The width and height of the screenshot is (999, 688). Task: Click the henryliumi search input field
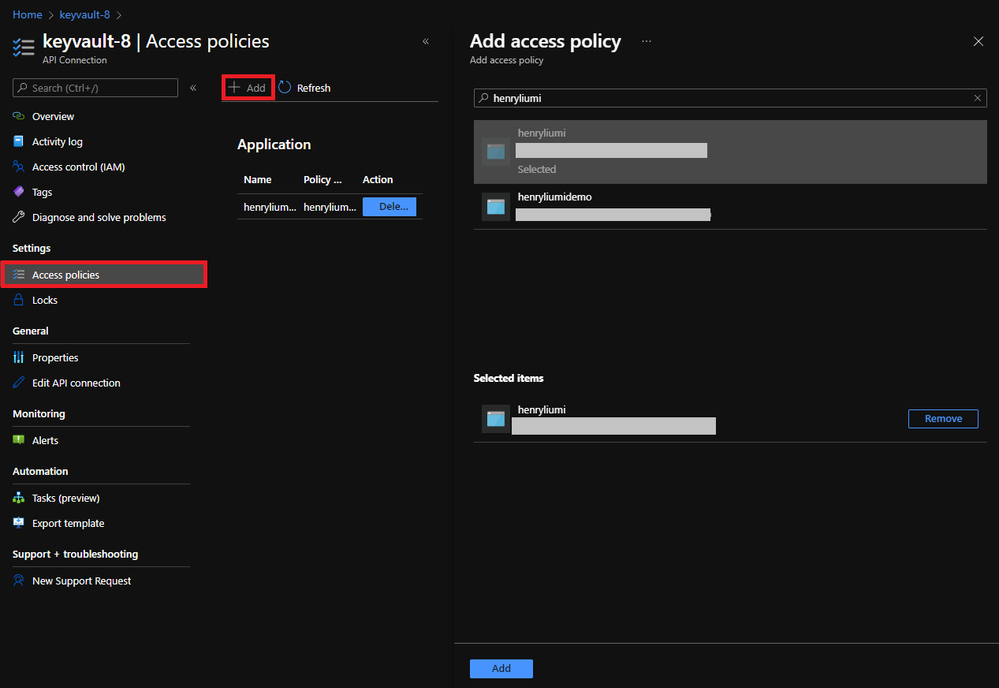tap(730, 98)
